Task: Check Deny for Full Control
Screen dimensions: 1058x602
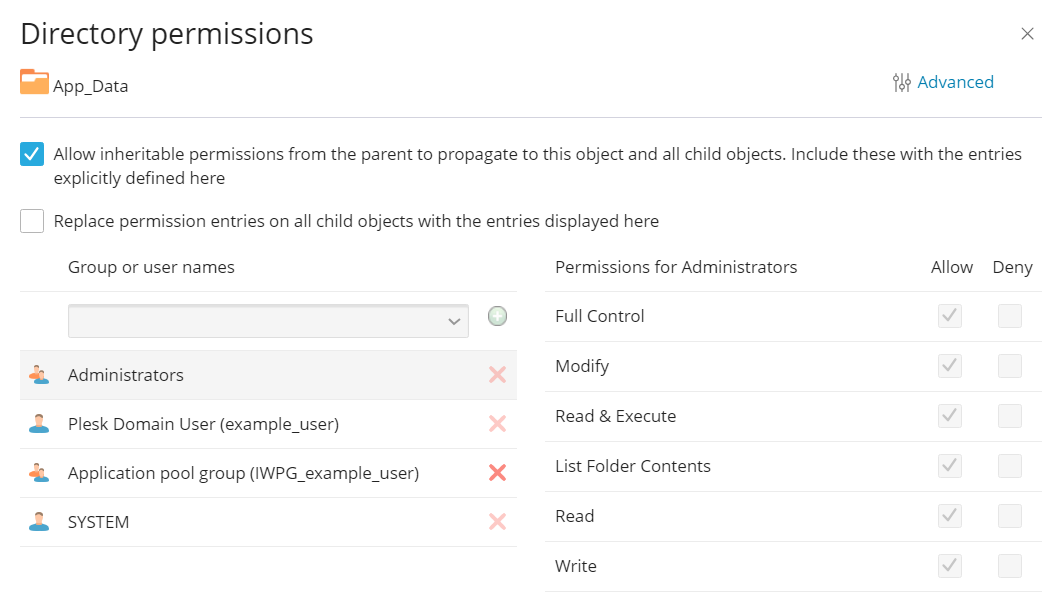Action: [1010, 315]
